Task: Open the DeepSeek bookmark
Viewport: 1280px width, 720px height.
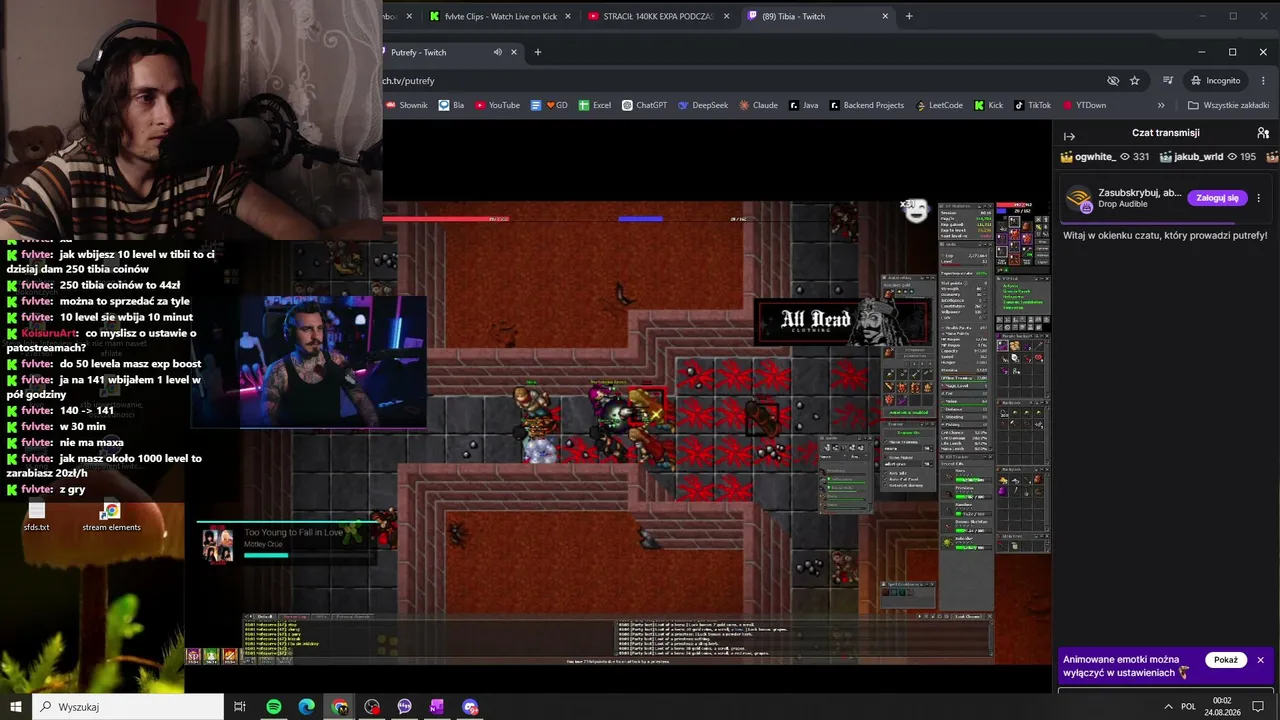Action: point(703,105)
